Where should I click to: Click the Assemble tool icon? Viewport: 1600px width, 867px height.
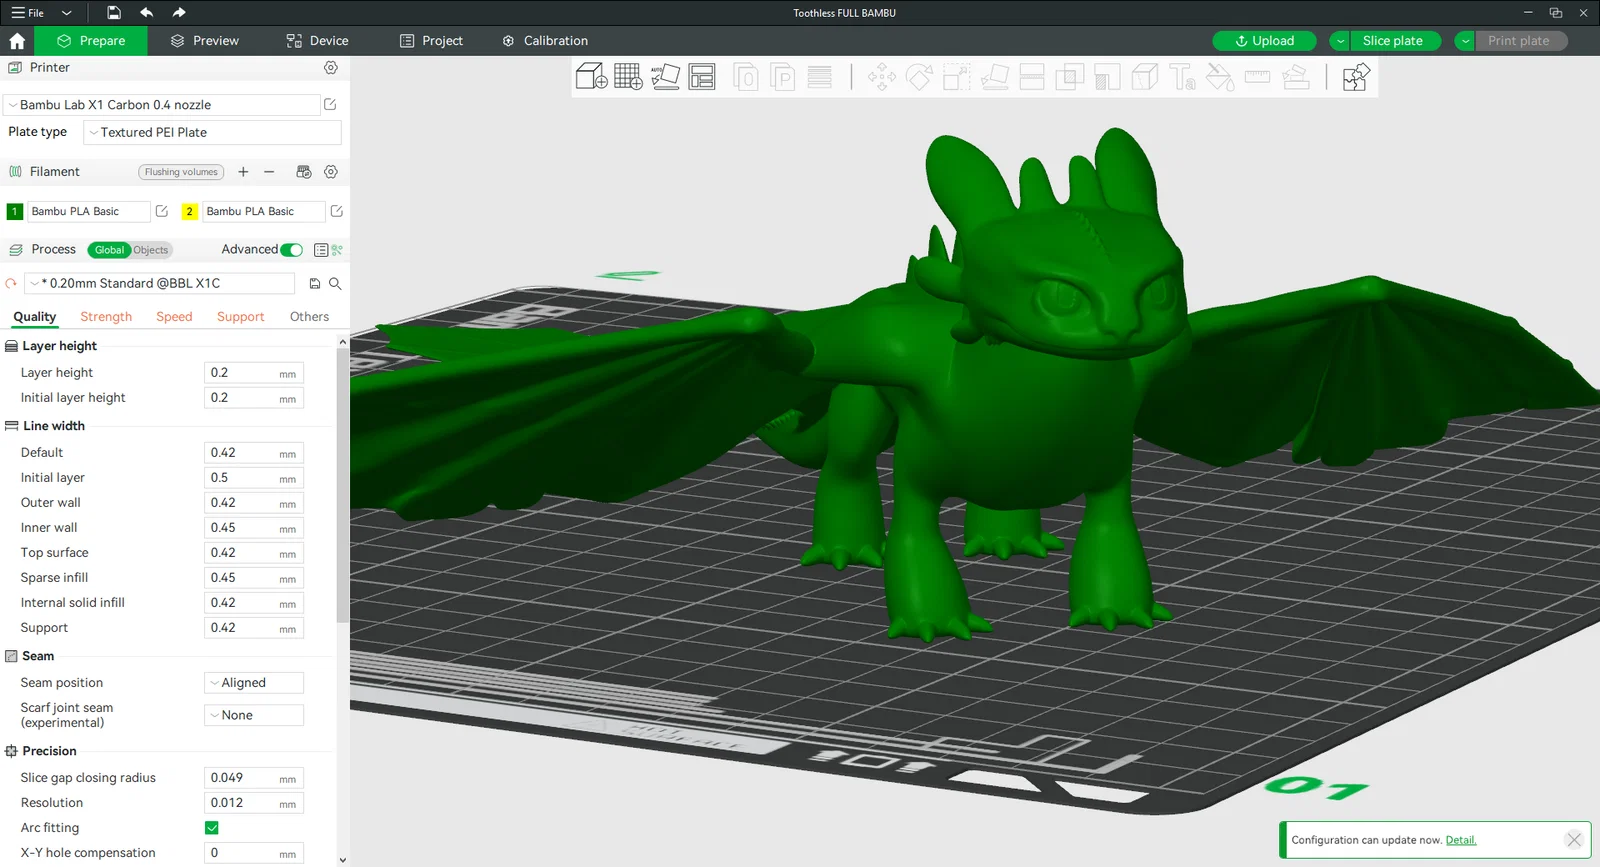(1296, 77)
